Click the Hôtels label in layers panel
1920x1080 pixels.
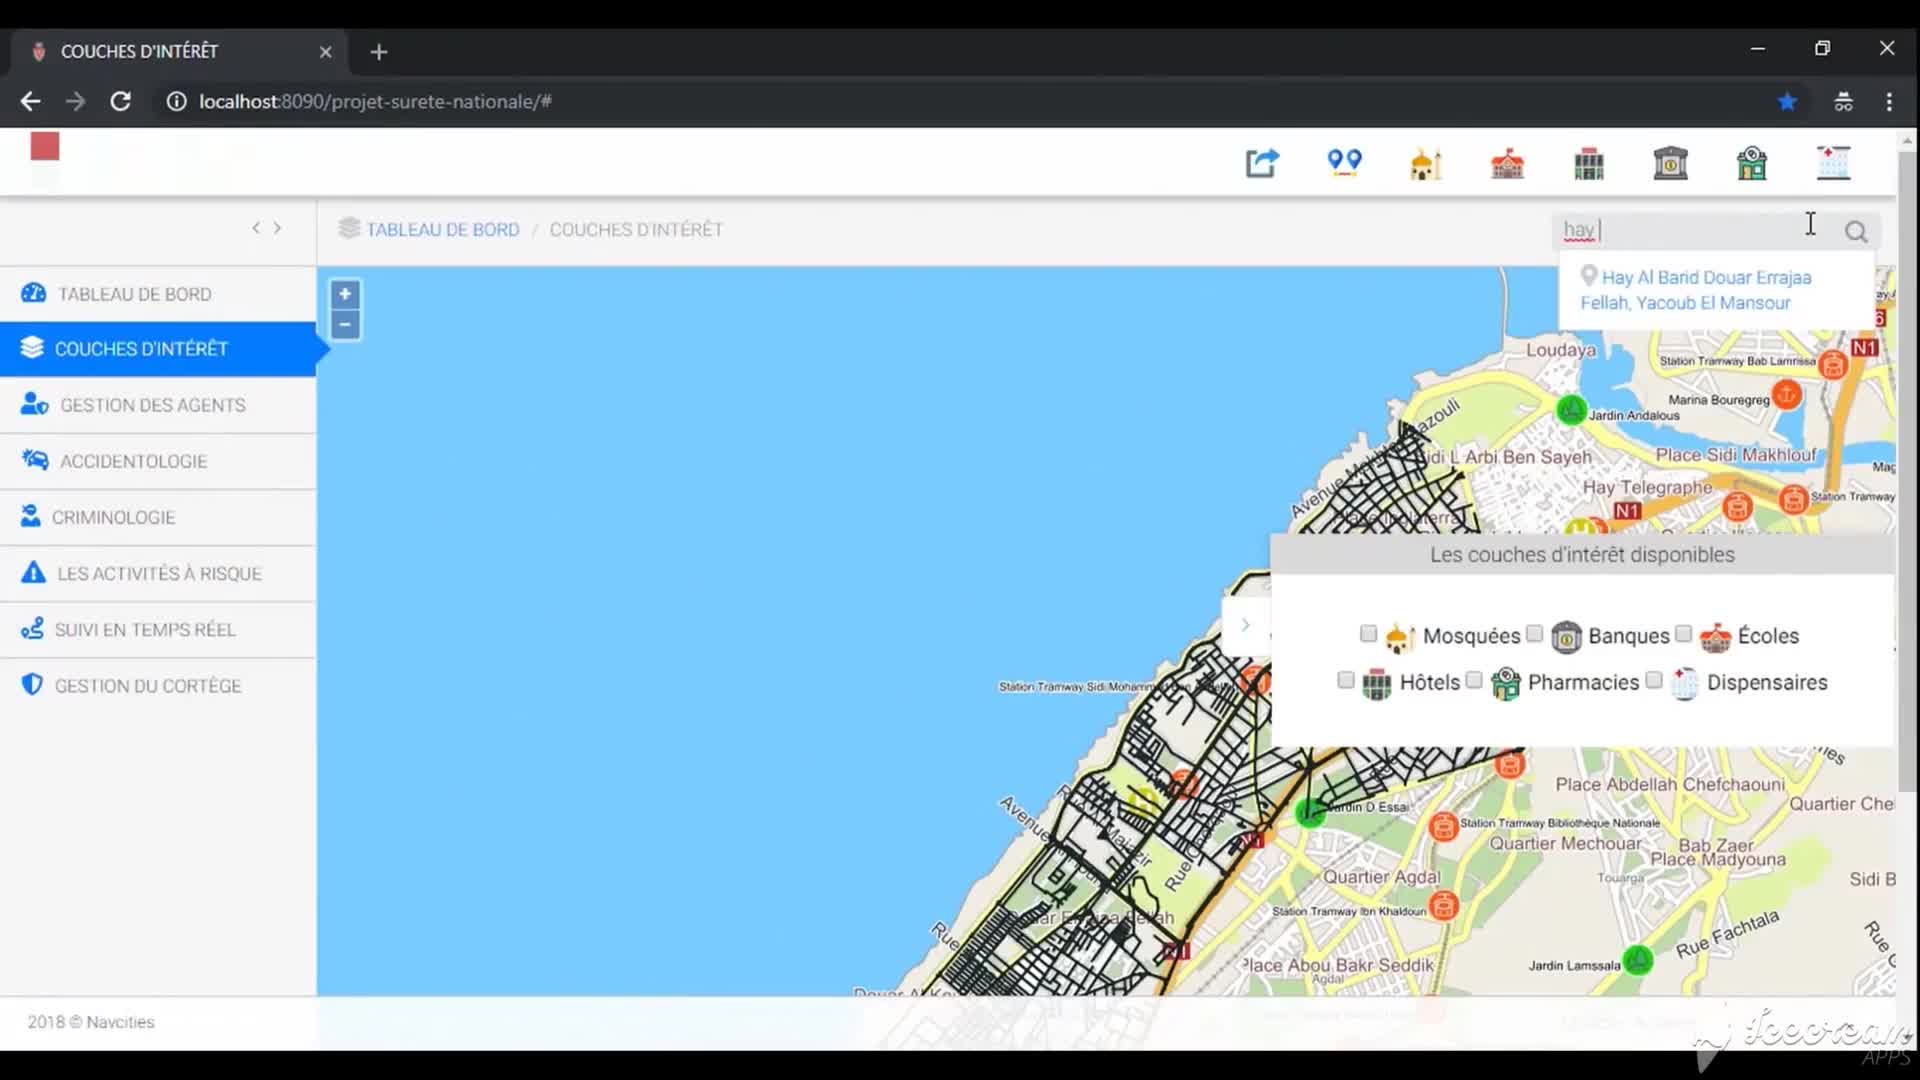point(1430,682)
